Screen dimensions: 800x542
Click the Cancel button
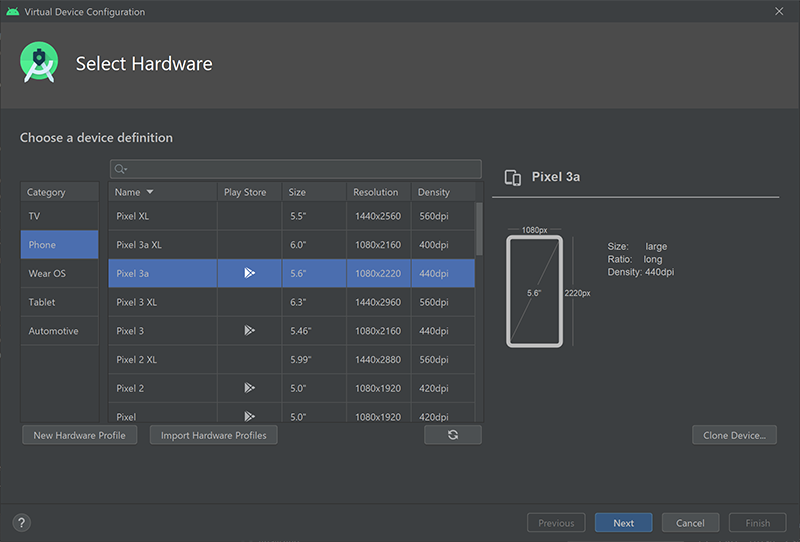690,523
